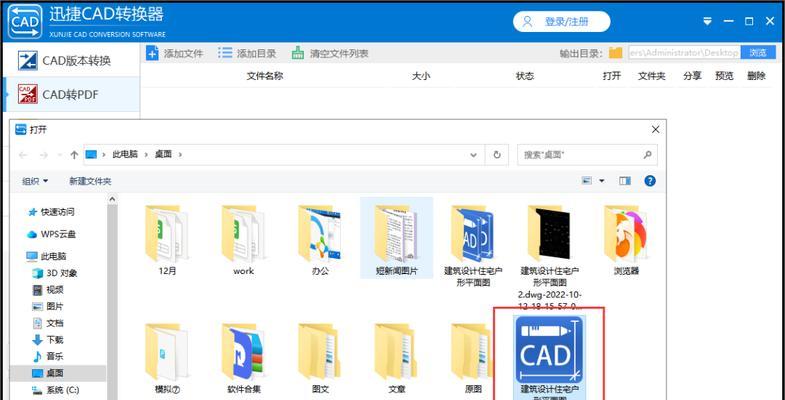Image resolution: width=785 pixels, height=400 pixels.
Task: Click the 状态 column header
Action: pyautogui.click(x=525, y=76)
